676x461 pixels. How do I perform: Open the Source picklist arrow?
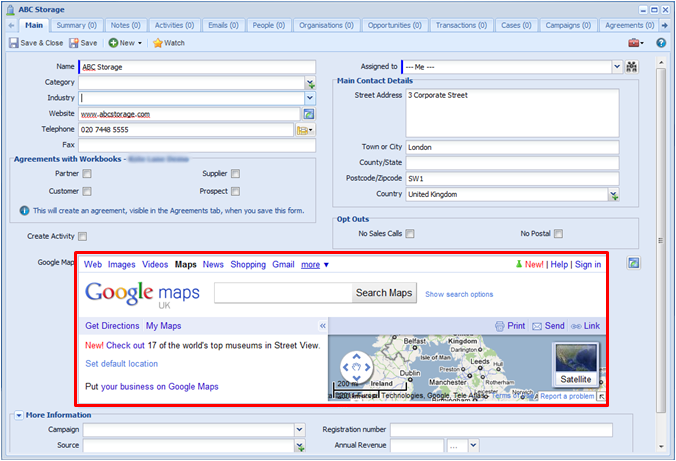click(x=300, y=445)
